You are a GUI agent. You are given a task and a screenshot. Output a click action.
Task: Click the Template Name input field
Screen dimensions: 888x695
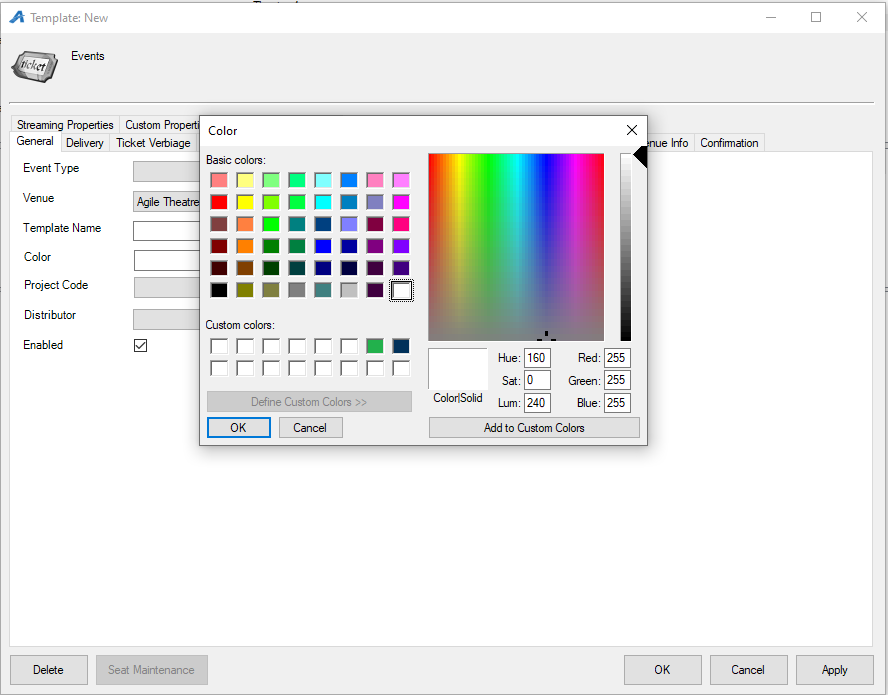(x=166, y=231)
